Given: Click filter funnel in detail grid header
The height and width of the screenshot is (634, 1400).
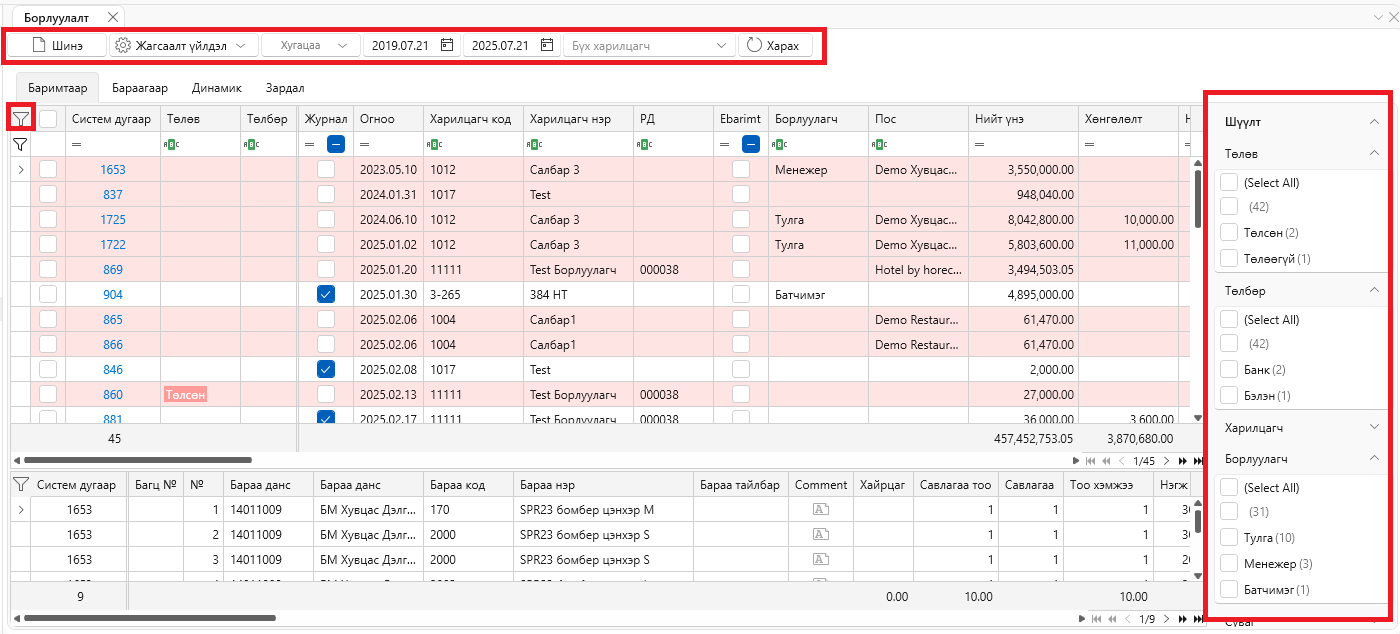Looking at the screenshot, I should tap(20, 485).
